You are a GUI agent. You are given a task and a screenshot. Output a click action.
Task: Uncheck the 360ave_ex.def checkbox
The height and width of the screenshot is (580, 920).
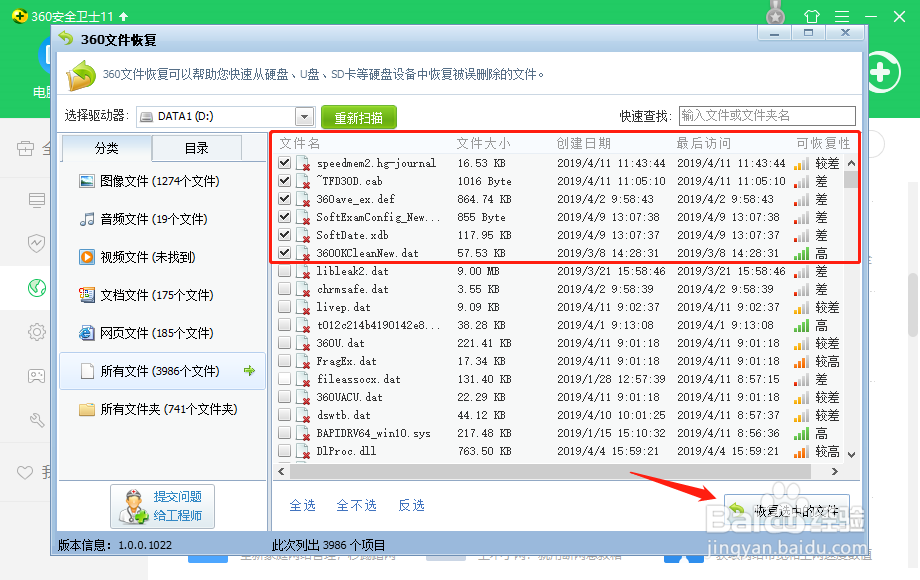pyautogui.click(x=285, y=199)
